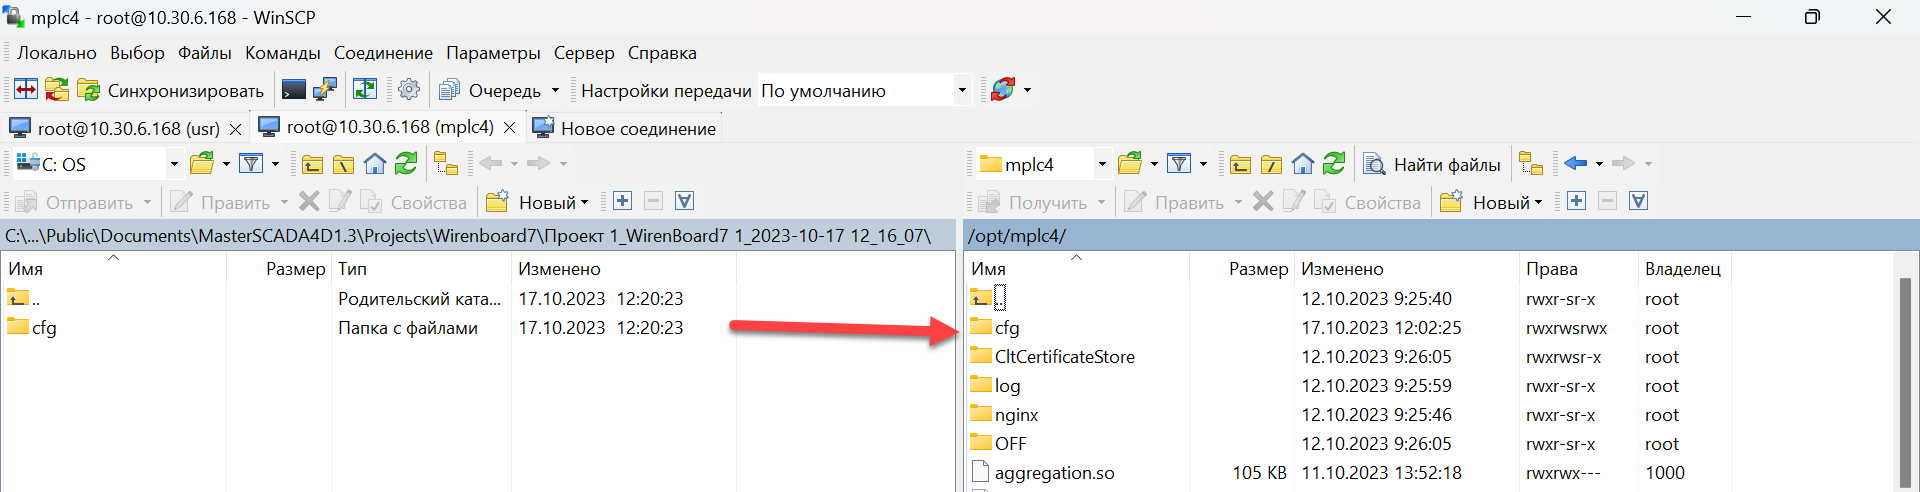Click the remote panel invert selection icon
This screenshot has width=1920, height=492.
click(x=1639, y=201)
